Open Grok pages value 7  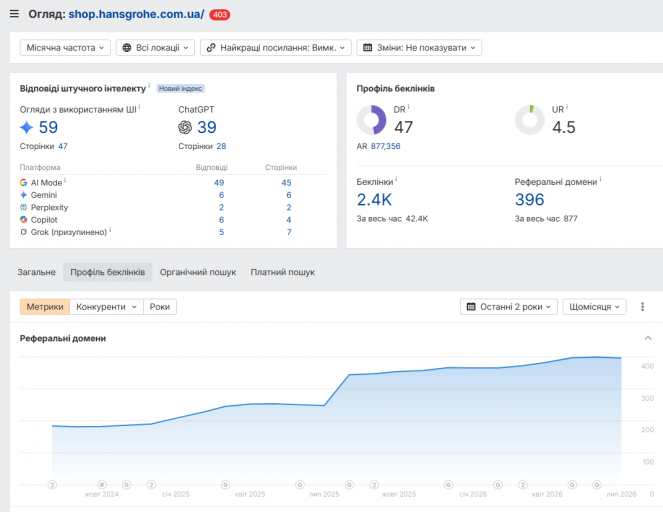tap(289, 232)
